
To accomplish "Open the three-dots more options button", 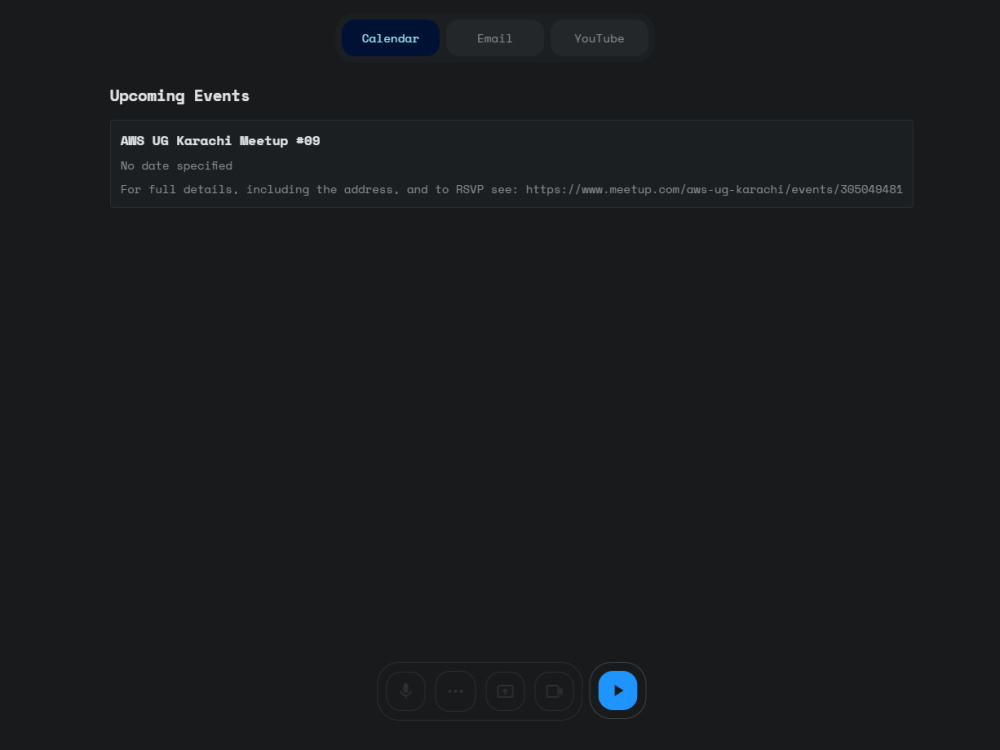I will click(455, 691).
